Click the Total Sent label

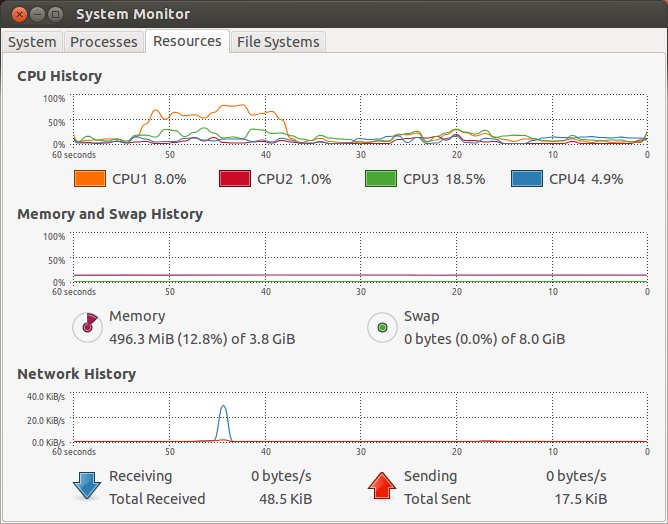438,499
